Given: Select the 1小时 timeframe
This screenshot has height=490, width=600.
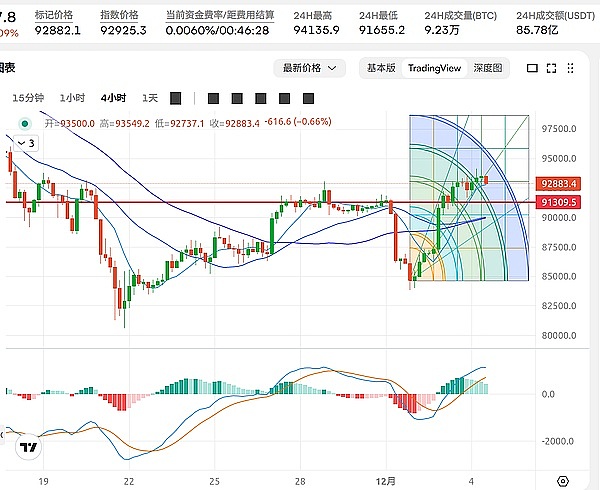Looking at the screenshot, I should pos(72,98).
